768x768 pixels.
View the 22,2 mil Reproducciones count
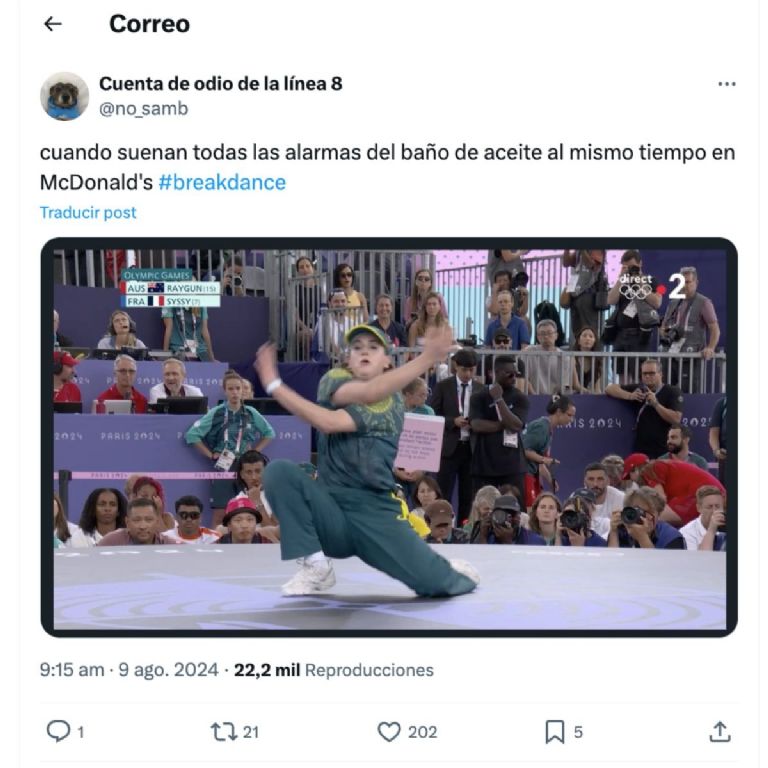pos(334,670)
